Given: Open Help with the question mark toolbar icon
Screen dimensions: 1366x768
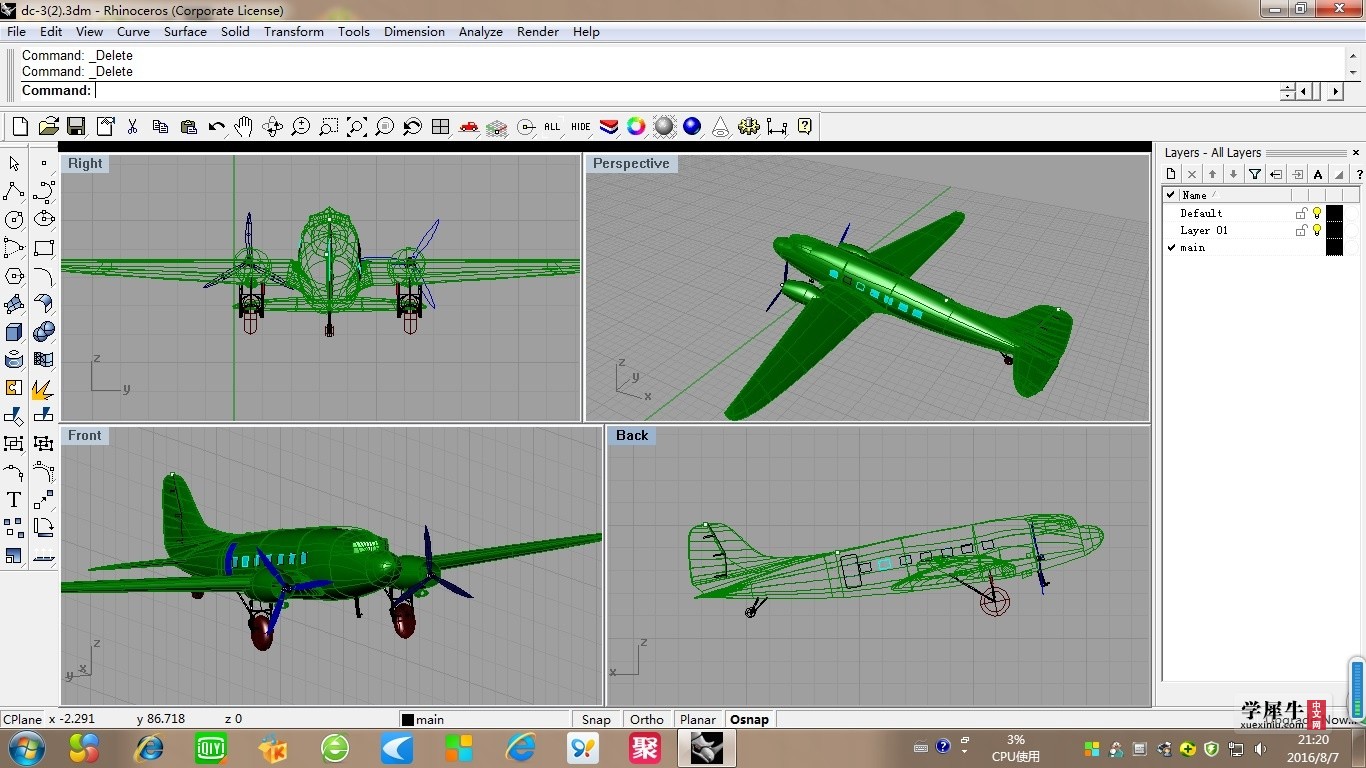Looking at the screenshot, I should coord(804,127).
